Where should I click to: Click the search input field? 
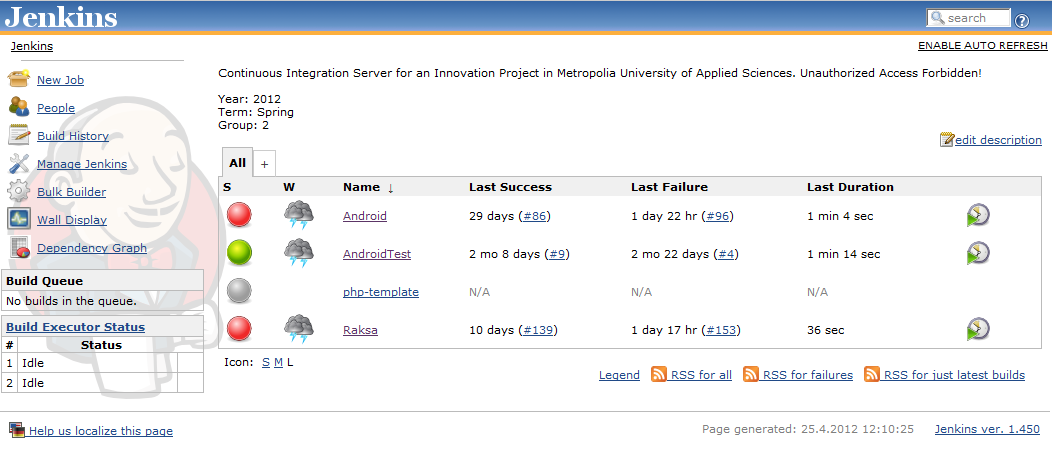click(968, 18)
